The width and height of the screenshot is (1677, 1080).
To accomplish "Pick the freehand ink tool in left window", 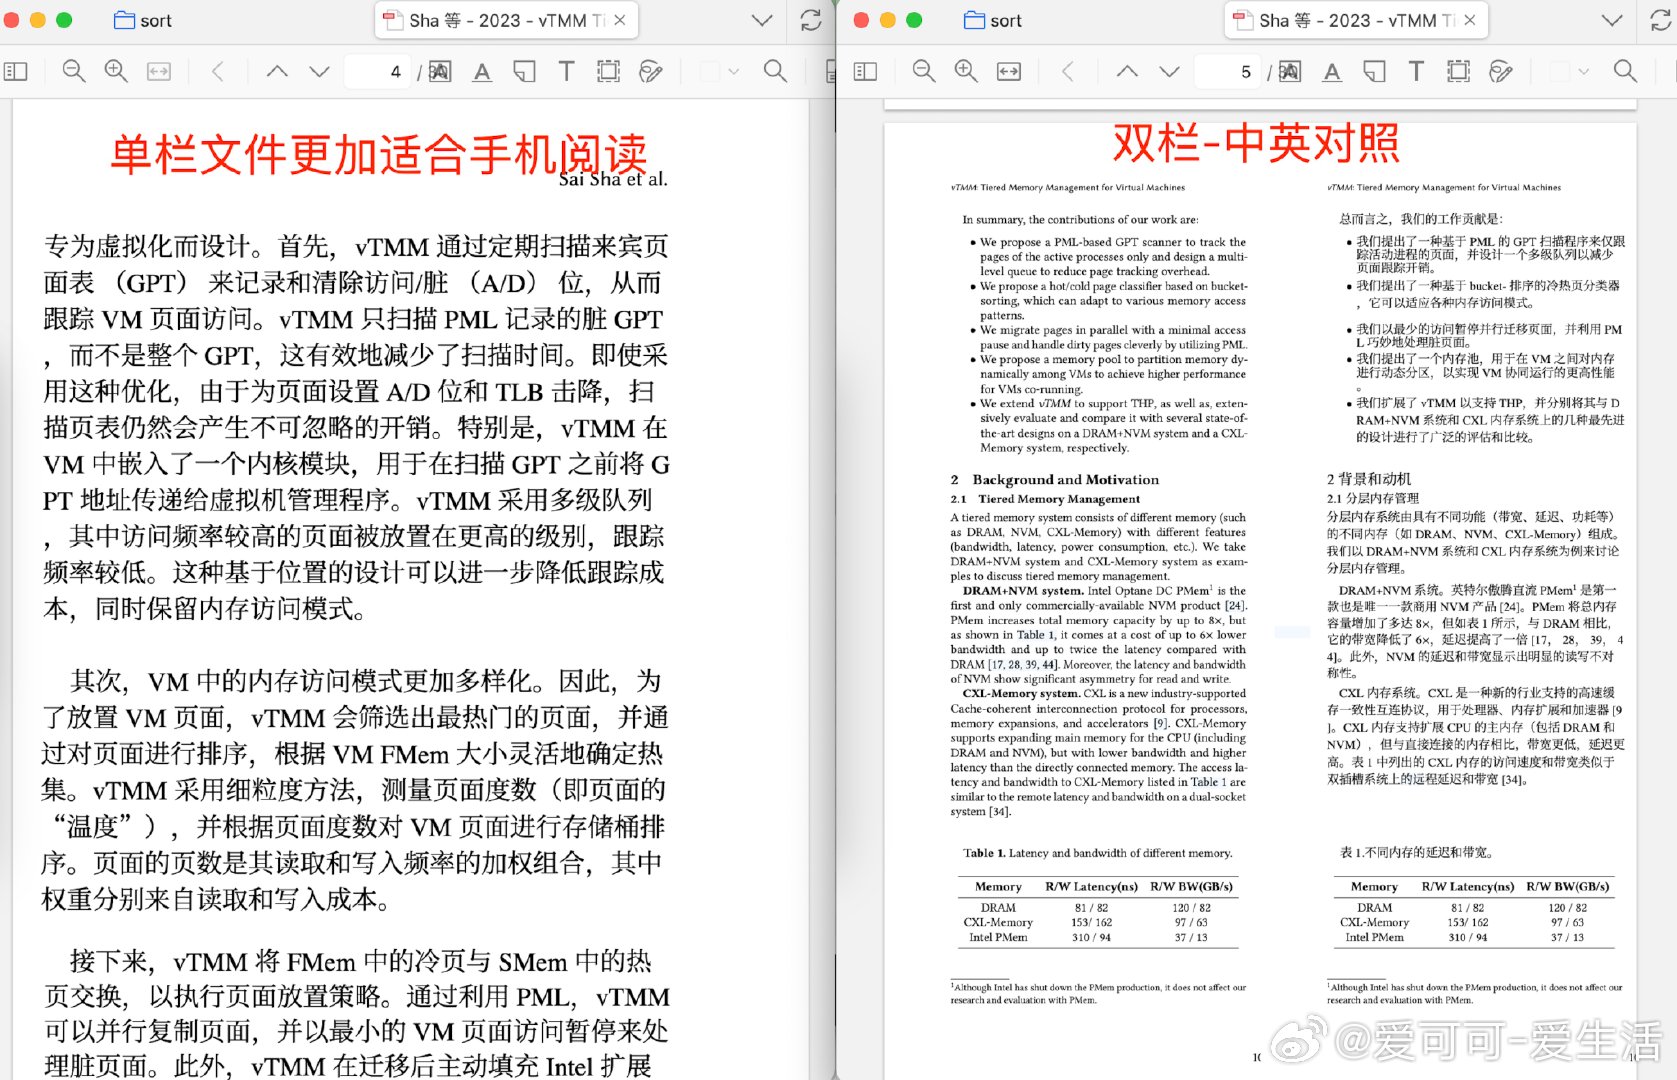I will pos(651,71).
